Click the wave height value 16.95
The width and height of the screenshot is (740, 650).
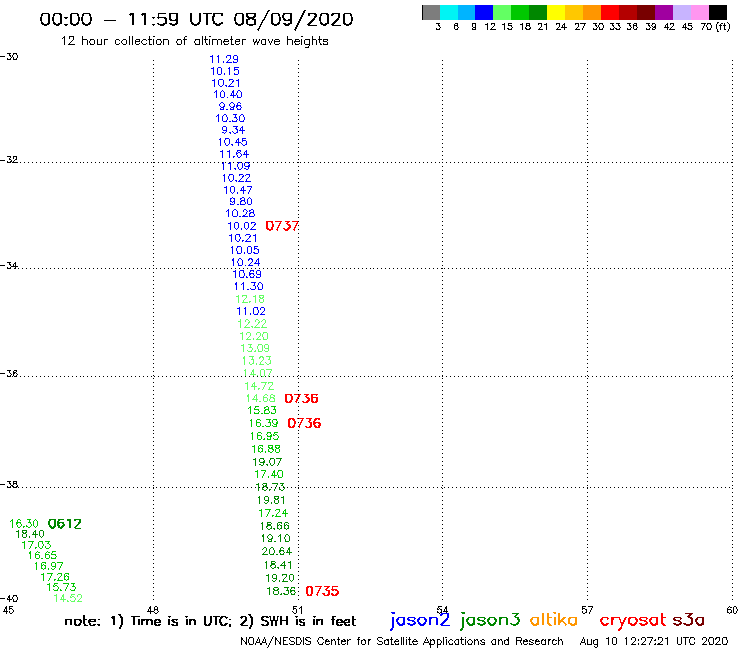point(264,437)
